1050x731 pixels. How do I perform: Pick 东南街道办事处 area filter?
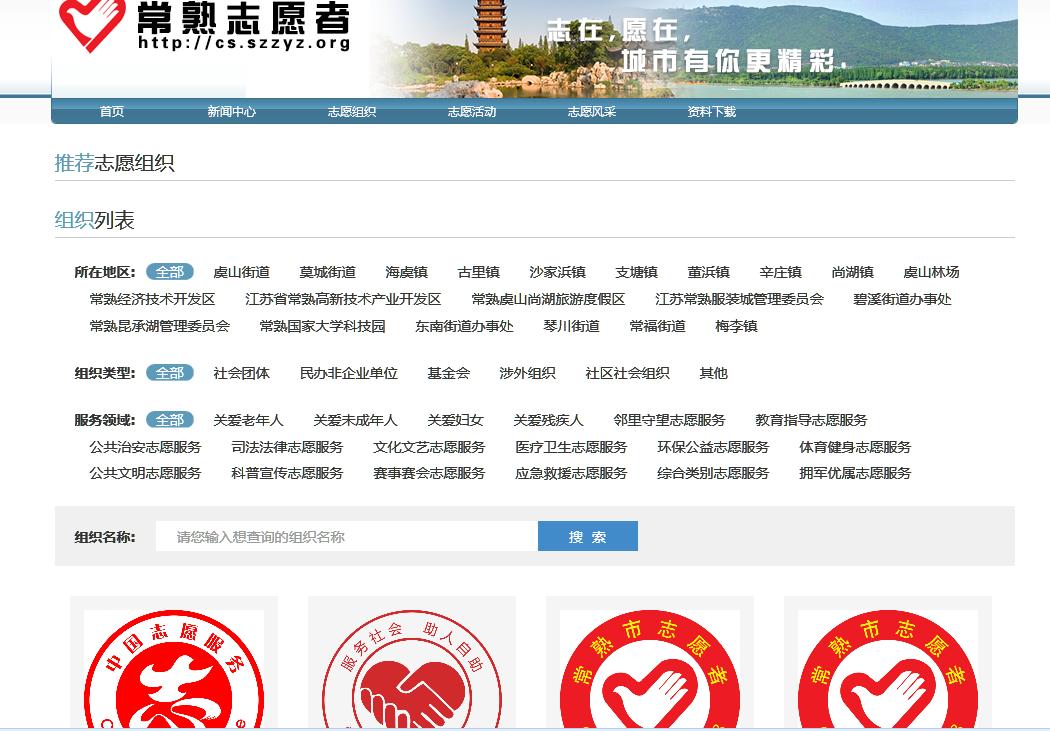[x=464, y=326]
